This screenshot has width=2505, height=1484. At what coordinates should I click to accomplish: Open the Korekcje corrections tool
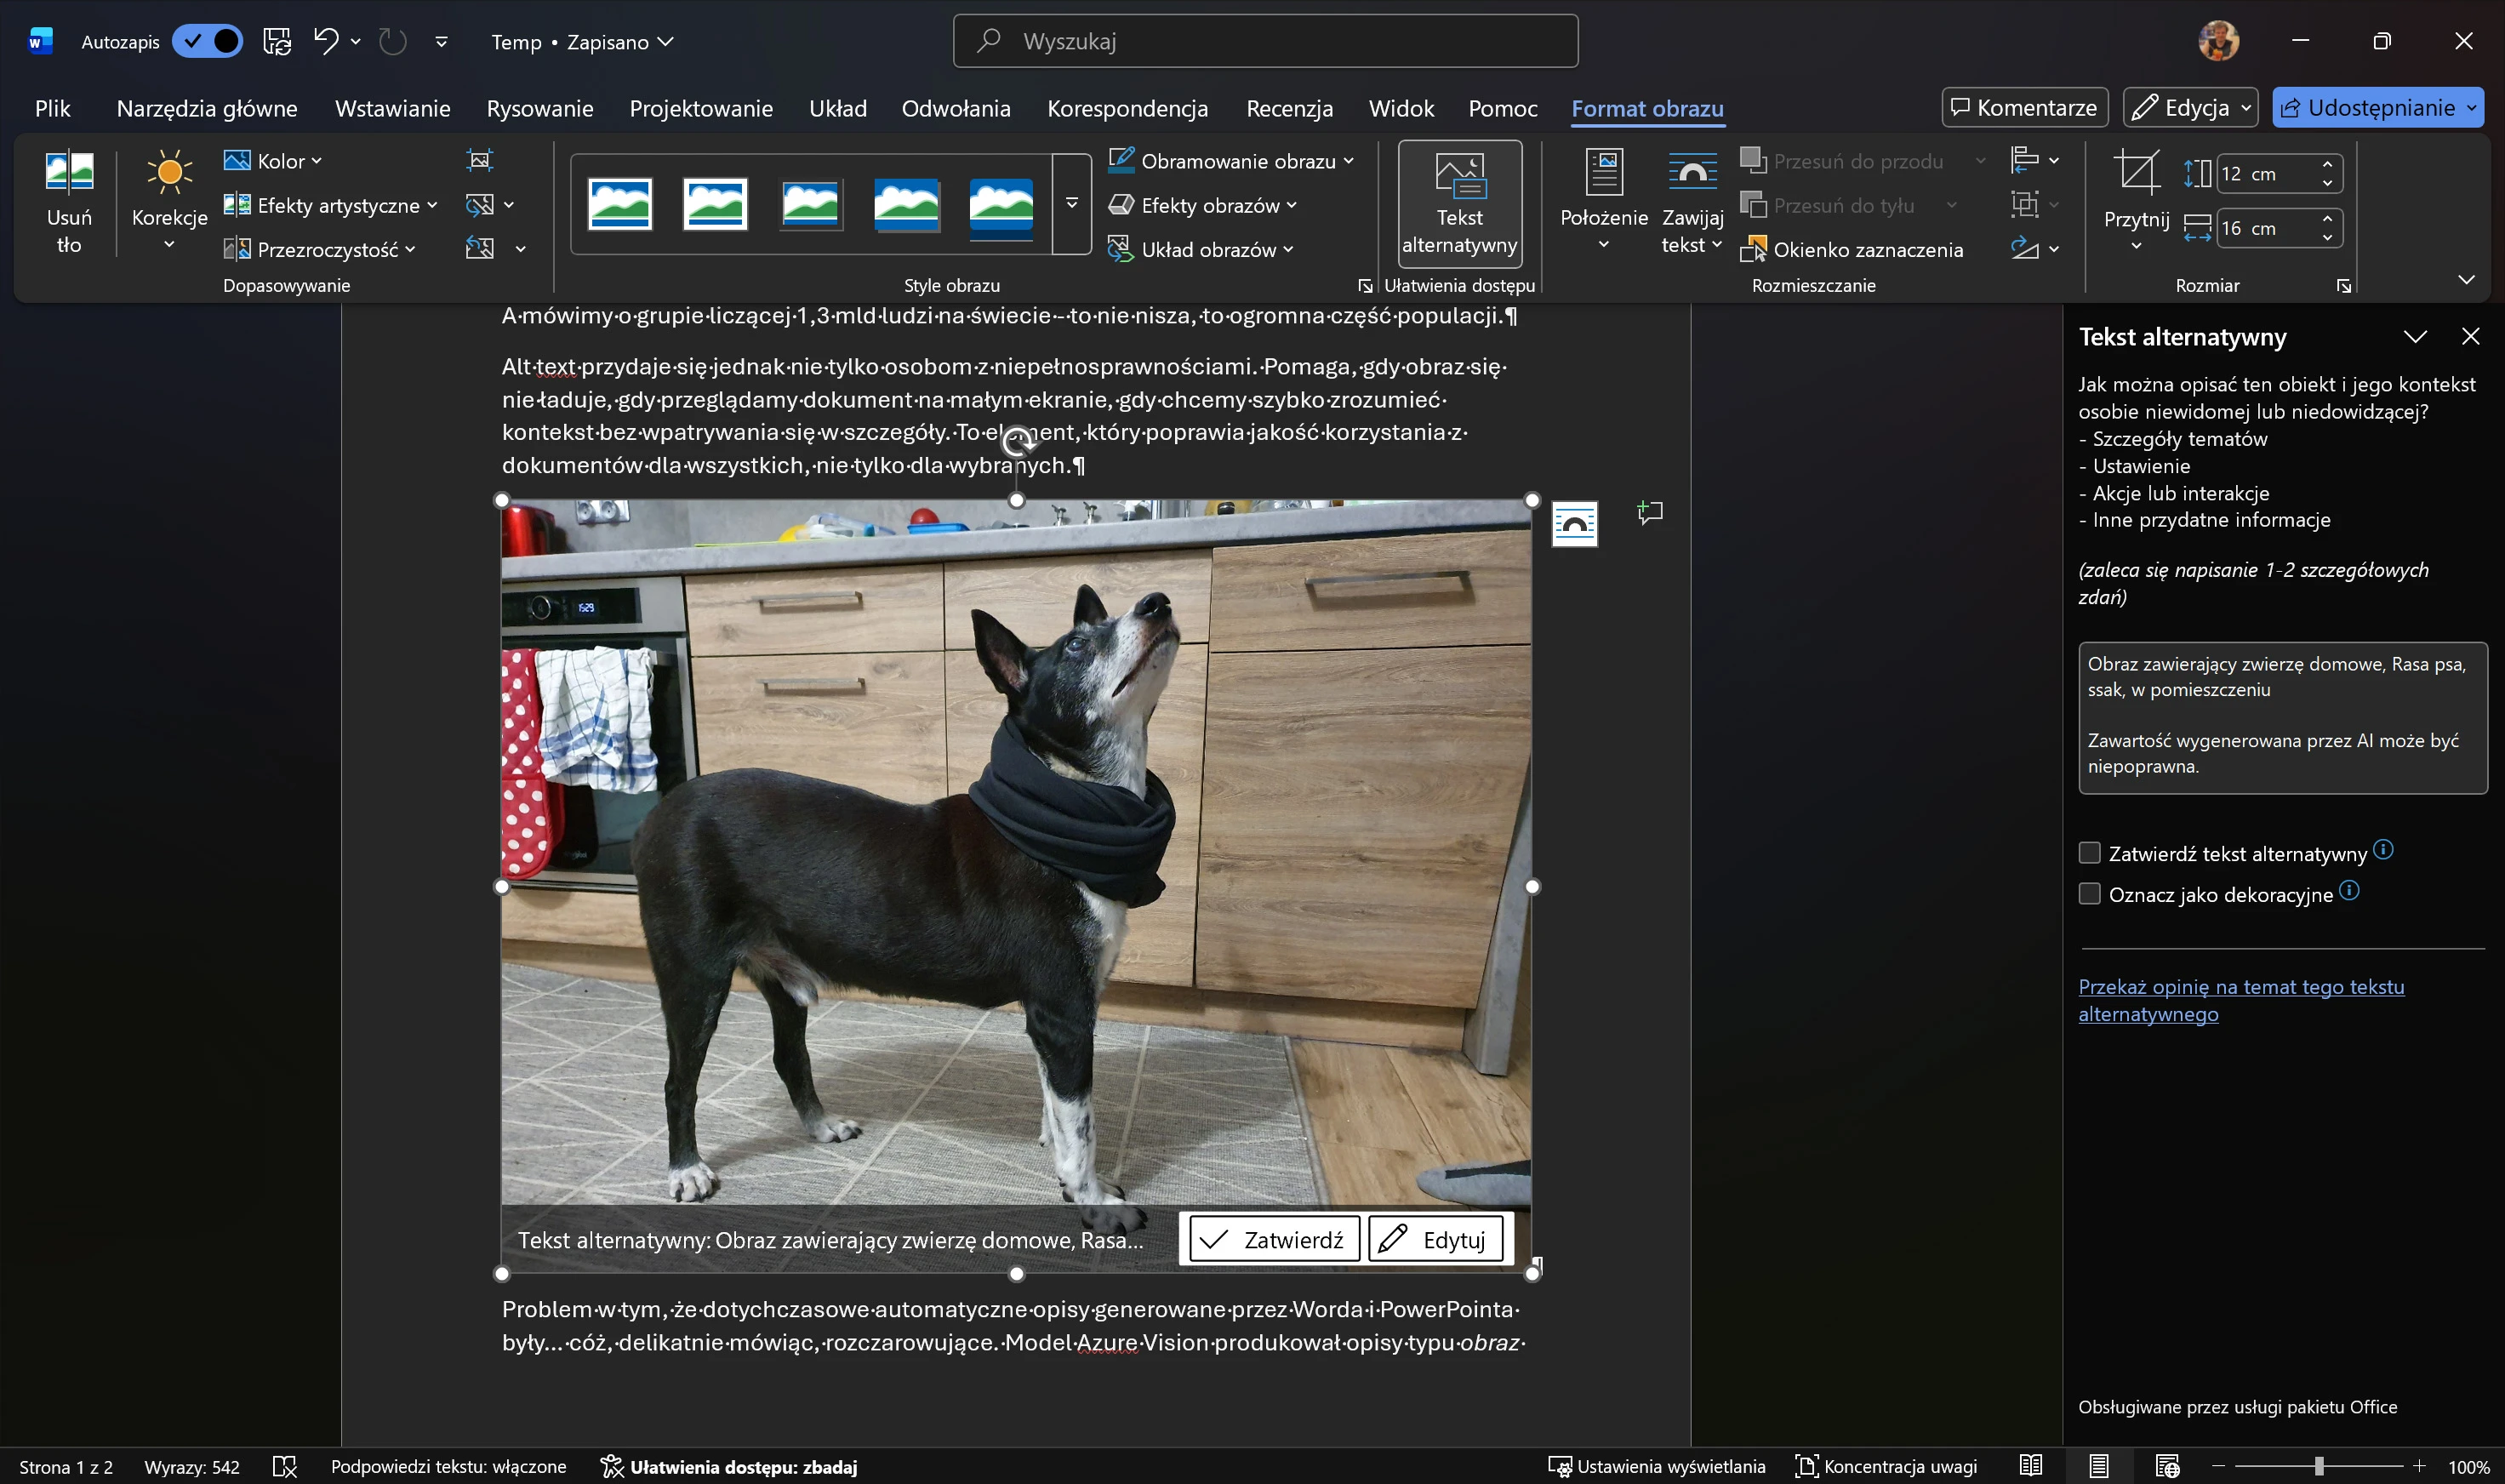[x=169, y=201]
